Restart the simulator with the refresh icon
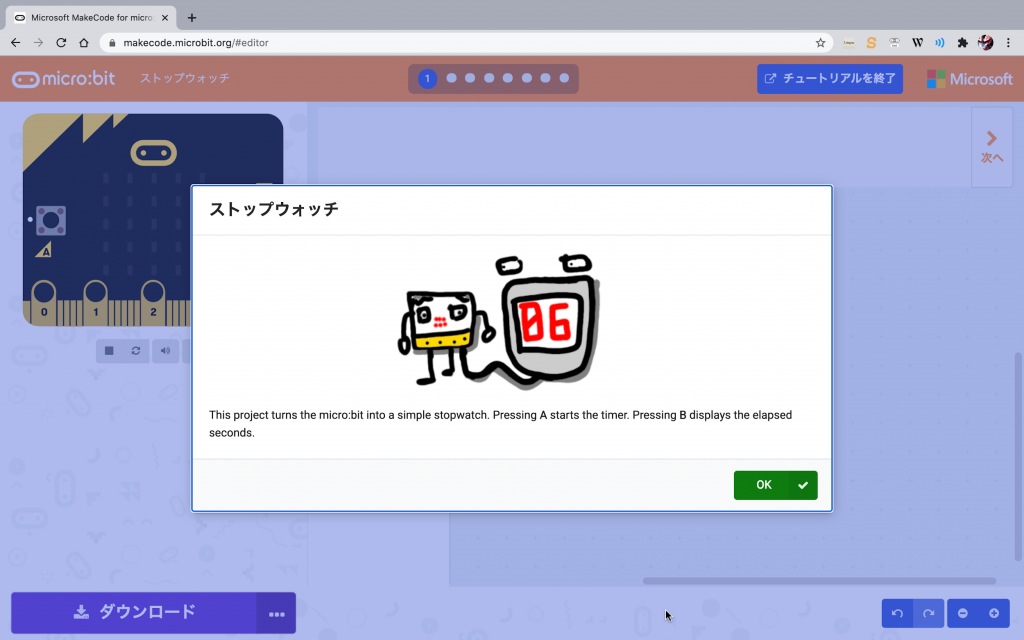The width and height of the screenshot is (1024, 640). point(136,351)
